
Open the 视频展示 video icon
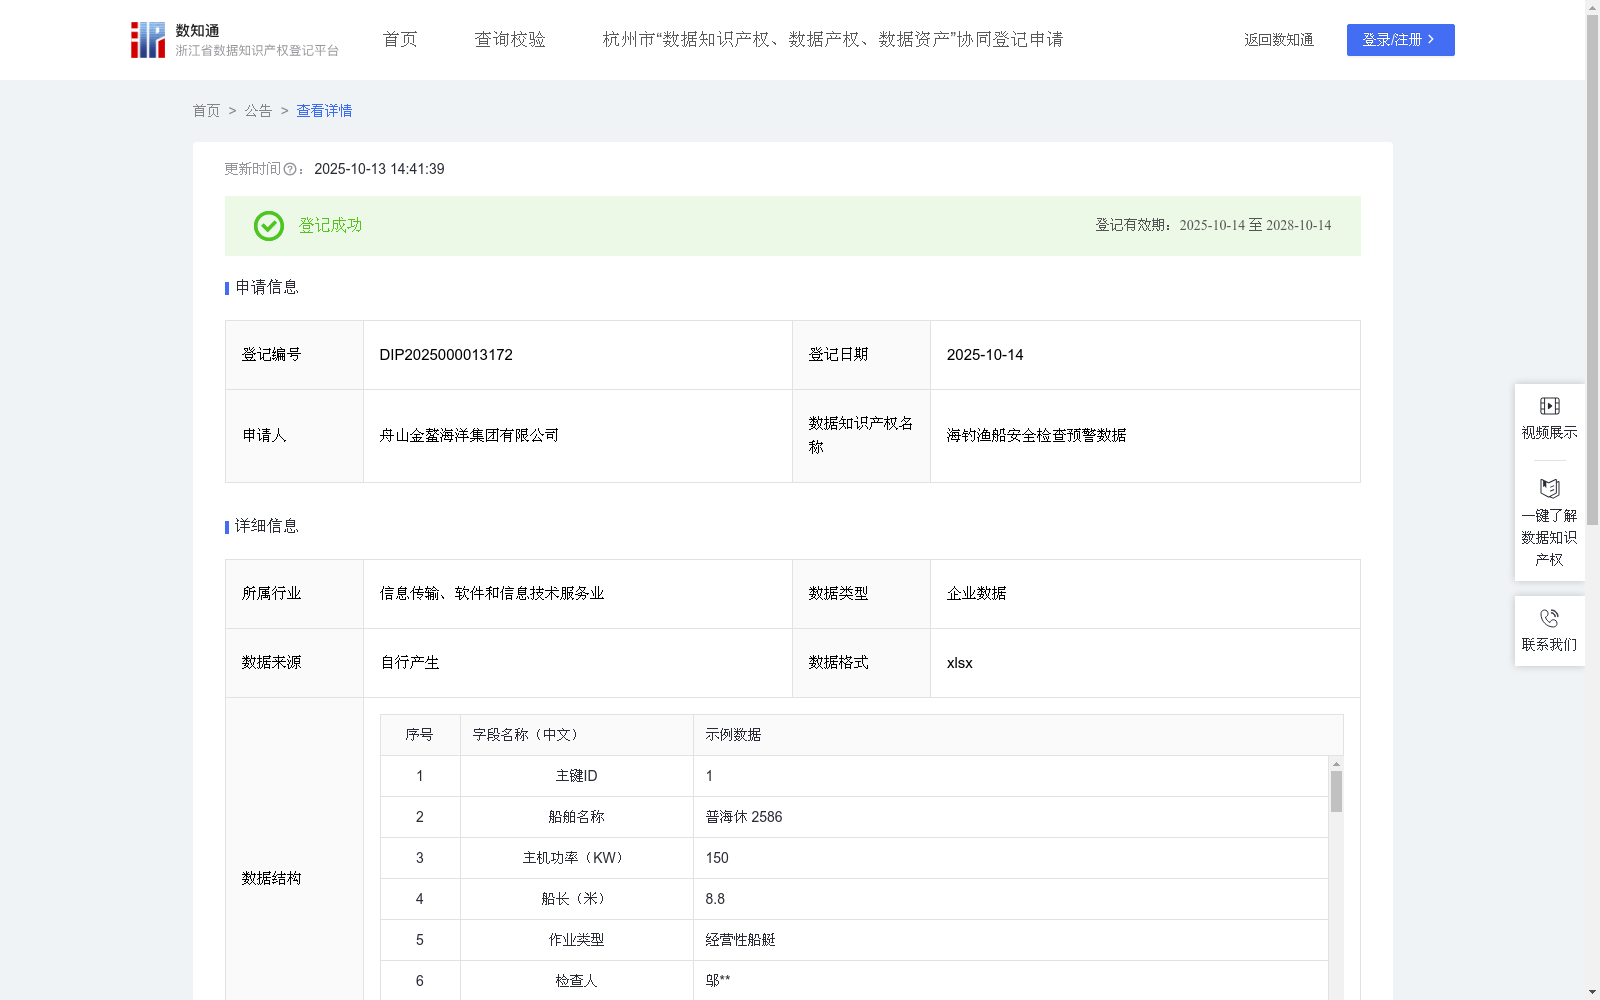[1549, 406]
